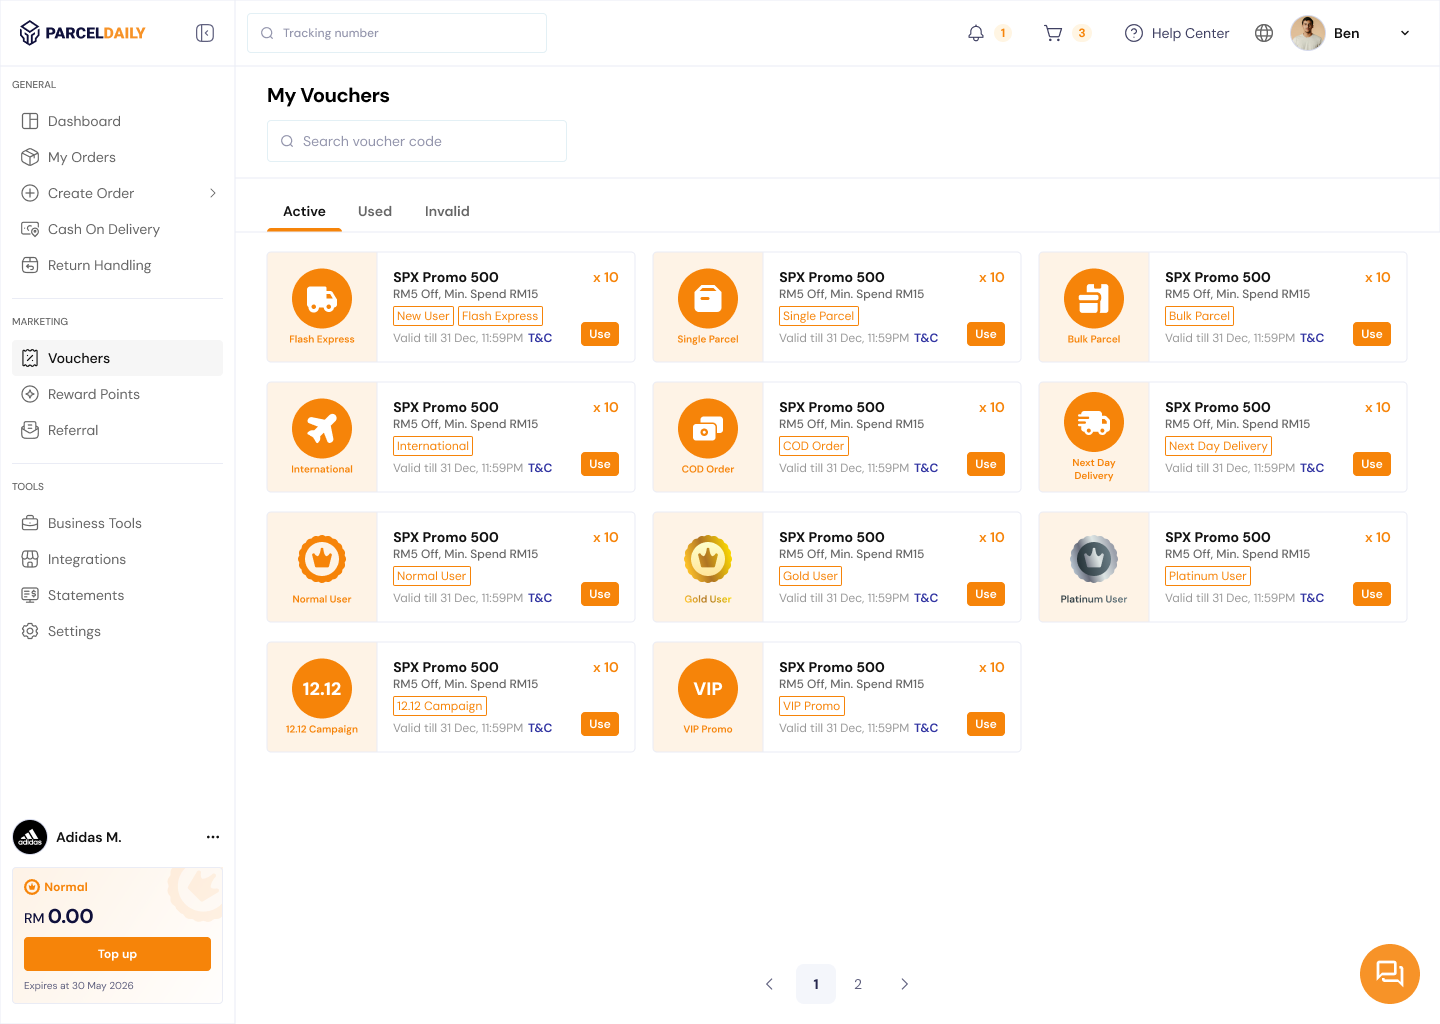Click the Search voucher code field
Image resolution: width=1440 pixels, height=1024 pixels.
[x=417, y=141]
